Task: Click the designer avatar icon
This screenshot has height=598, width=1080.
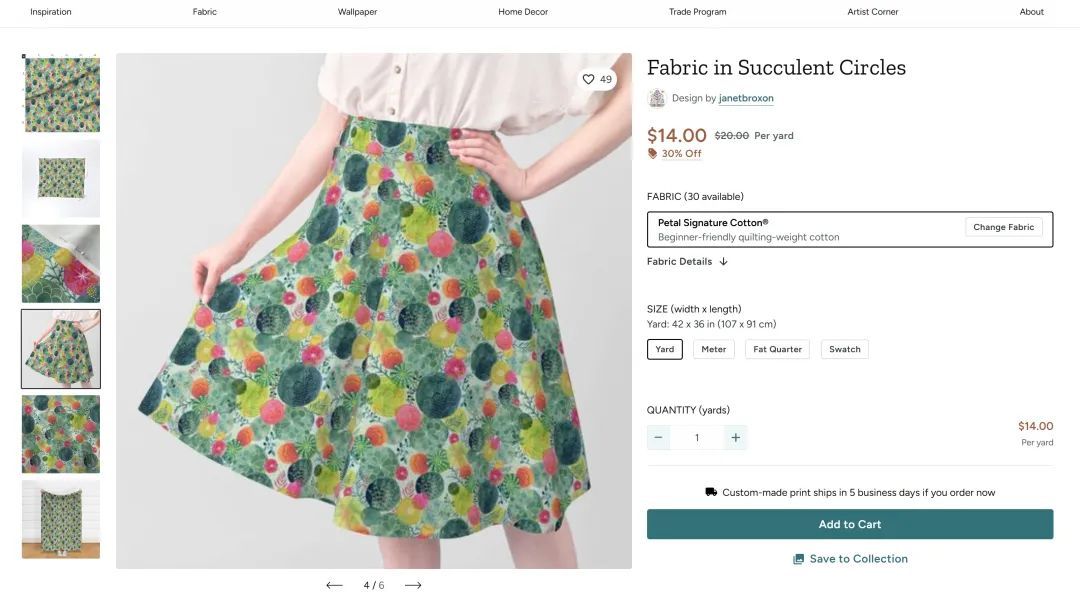Action: pos(657,98)
